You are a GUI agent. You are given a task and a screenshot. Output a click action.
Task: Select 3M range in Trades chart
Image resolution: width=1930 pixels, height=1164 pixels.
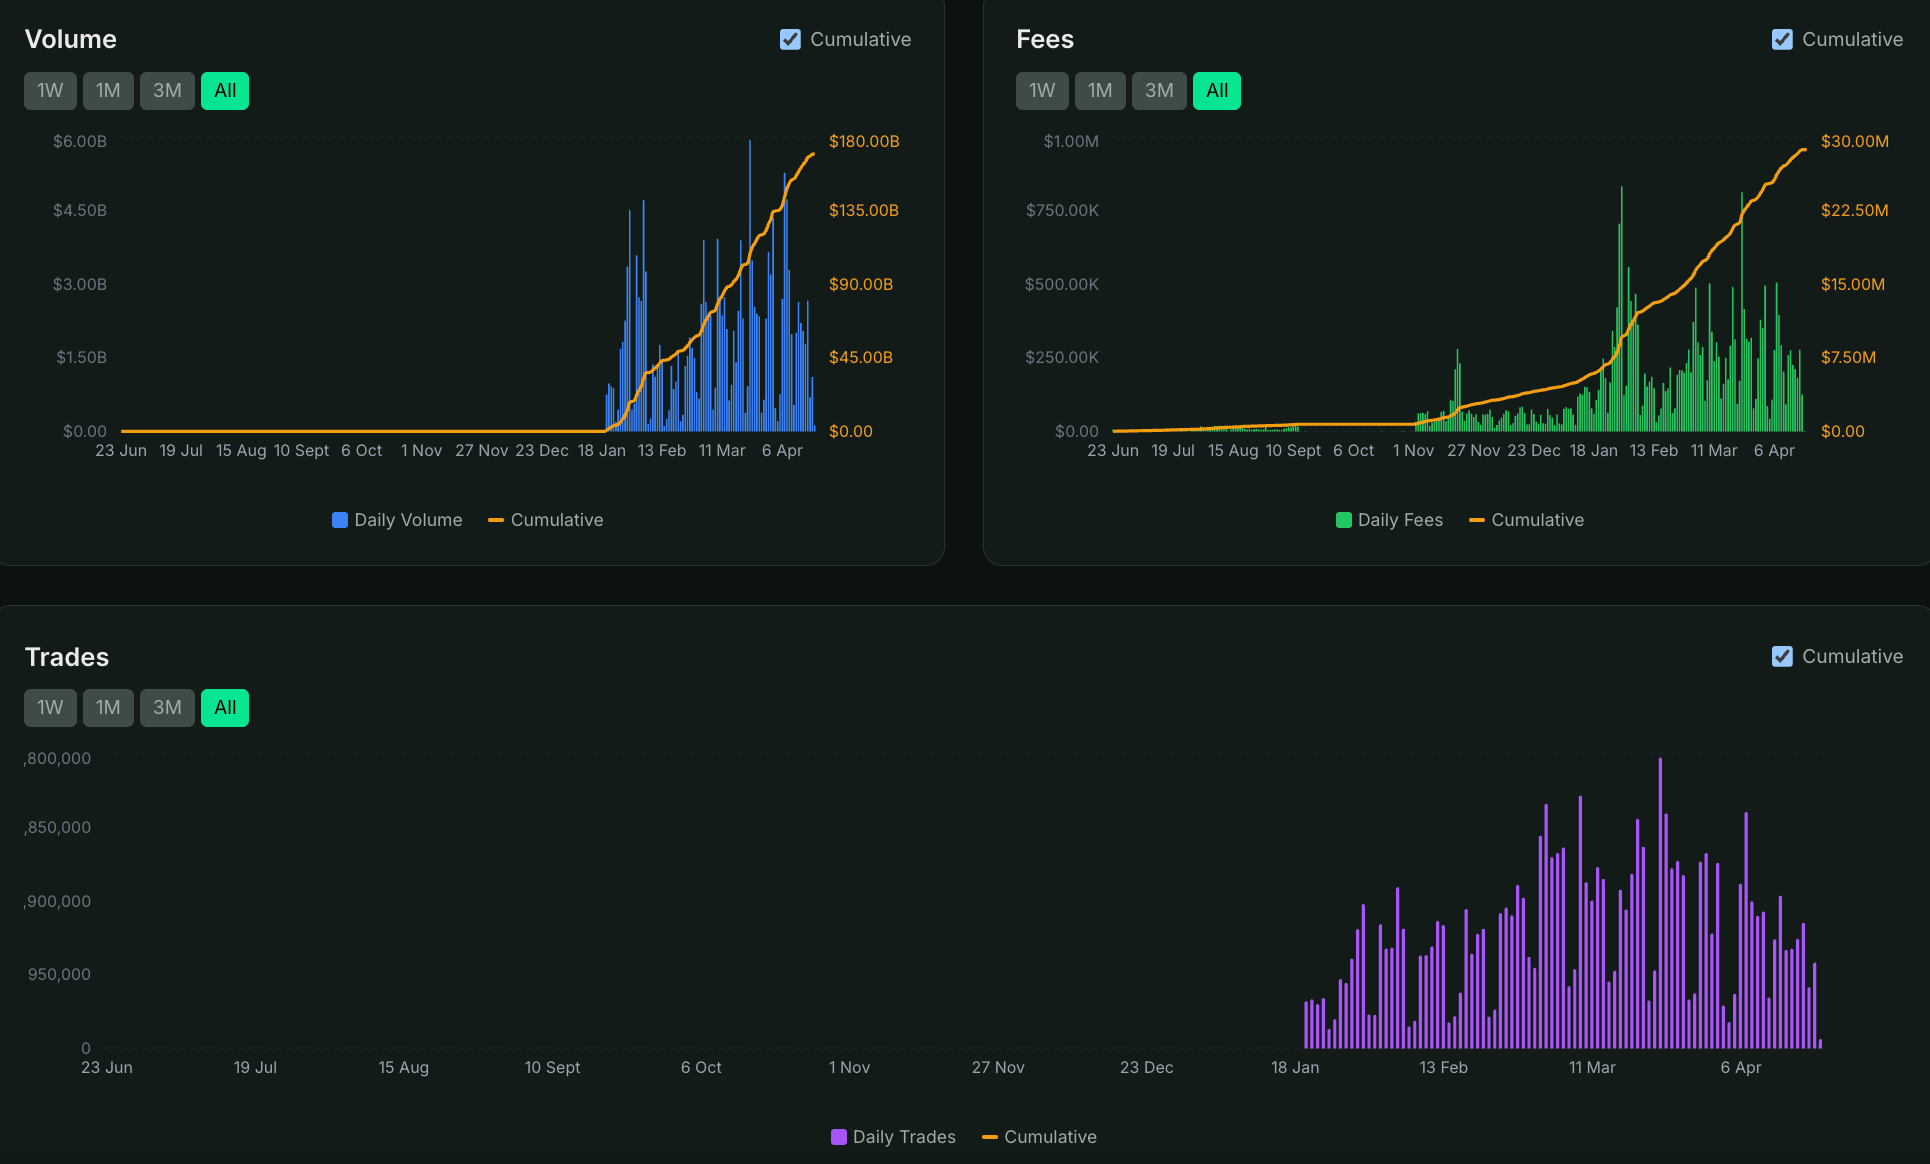coord(167,708)
